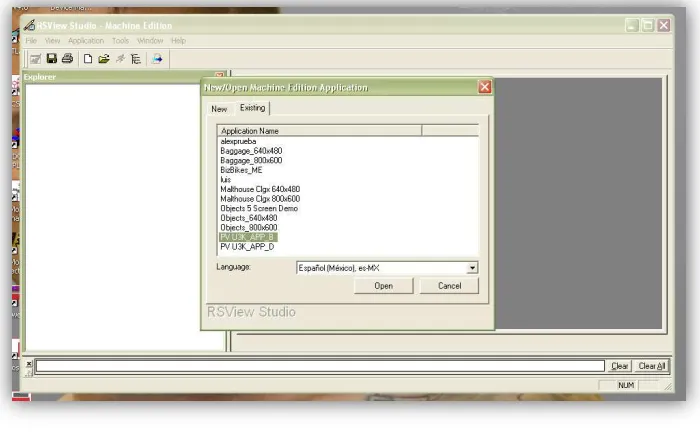Close the New/Open Machine Edition Application dialog
This screenshot has width=700, height=438.
tap(485, 87)
